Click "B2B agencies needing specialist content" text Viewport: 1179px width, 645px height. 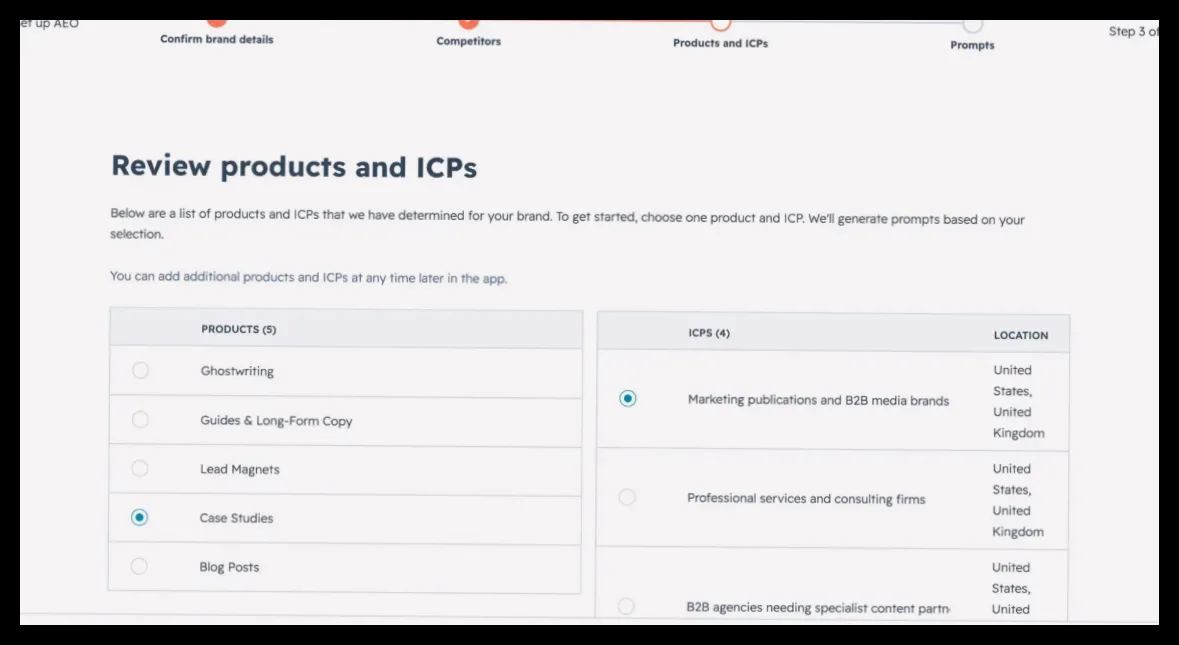[818, 607]
